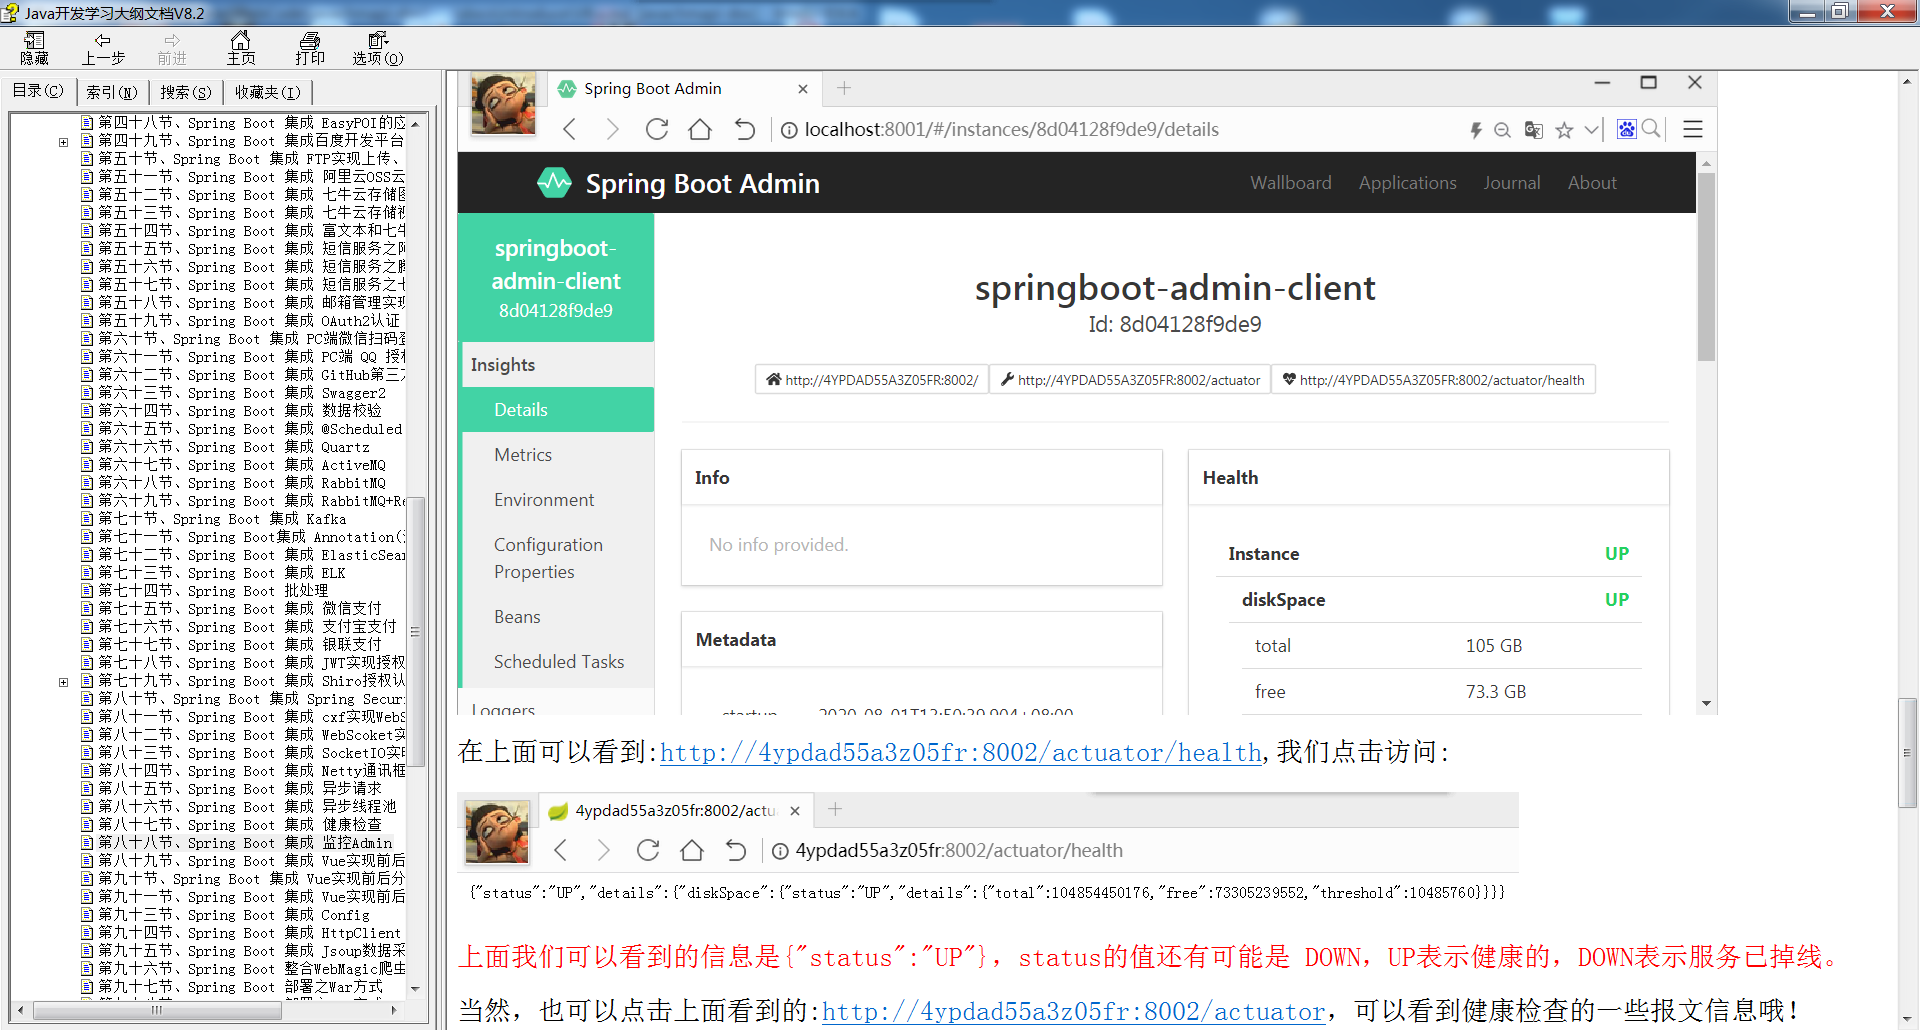The height and width of the screenshot is (1030, 1920).
Task: Open the Wallboard nav item
Action: pyautogui.click(x=1290, y=183)
